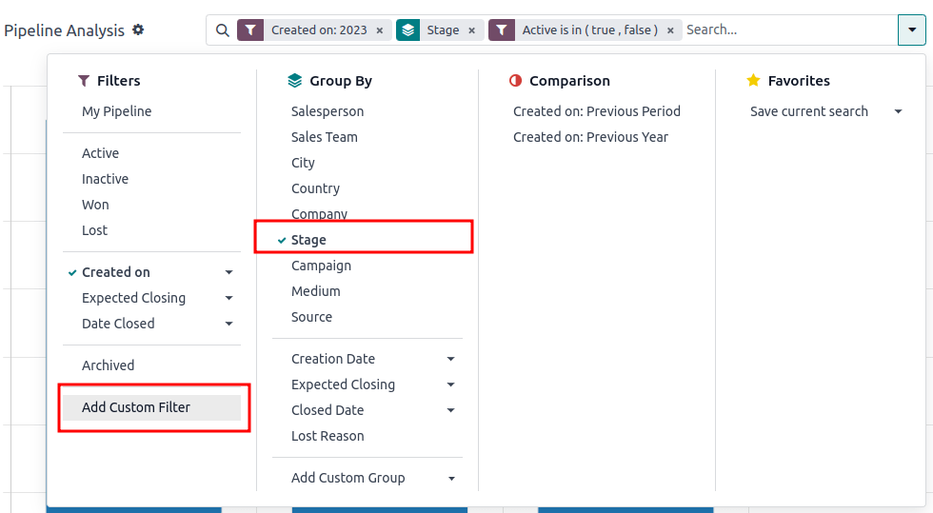Click the magnifying glass search icon
Screen dimensions: 933x513
pos(222,30)
